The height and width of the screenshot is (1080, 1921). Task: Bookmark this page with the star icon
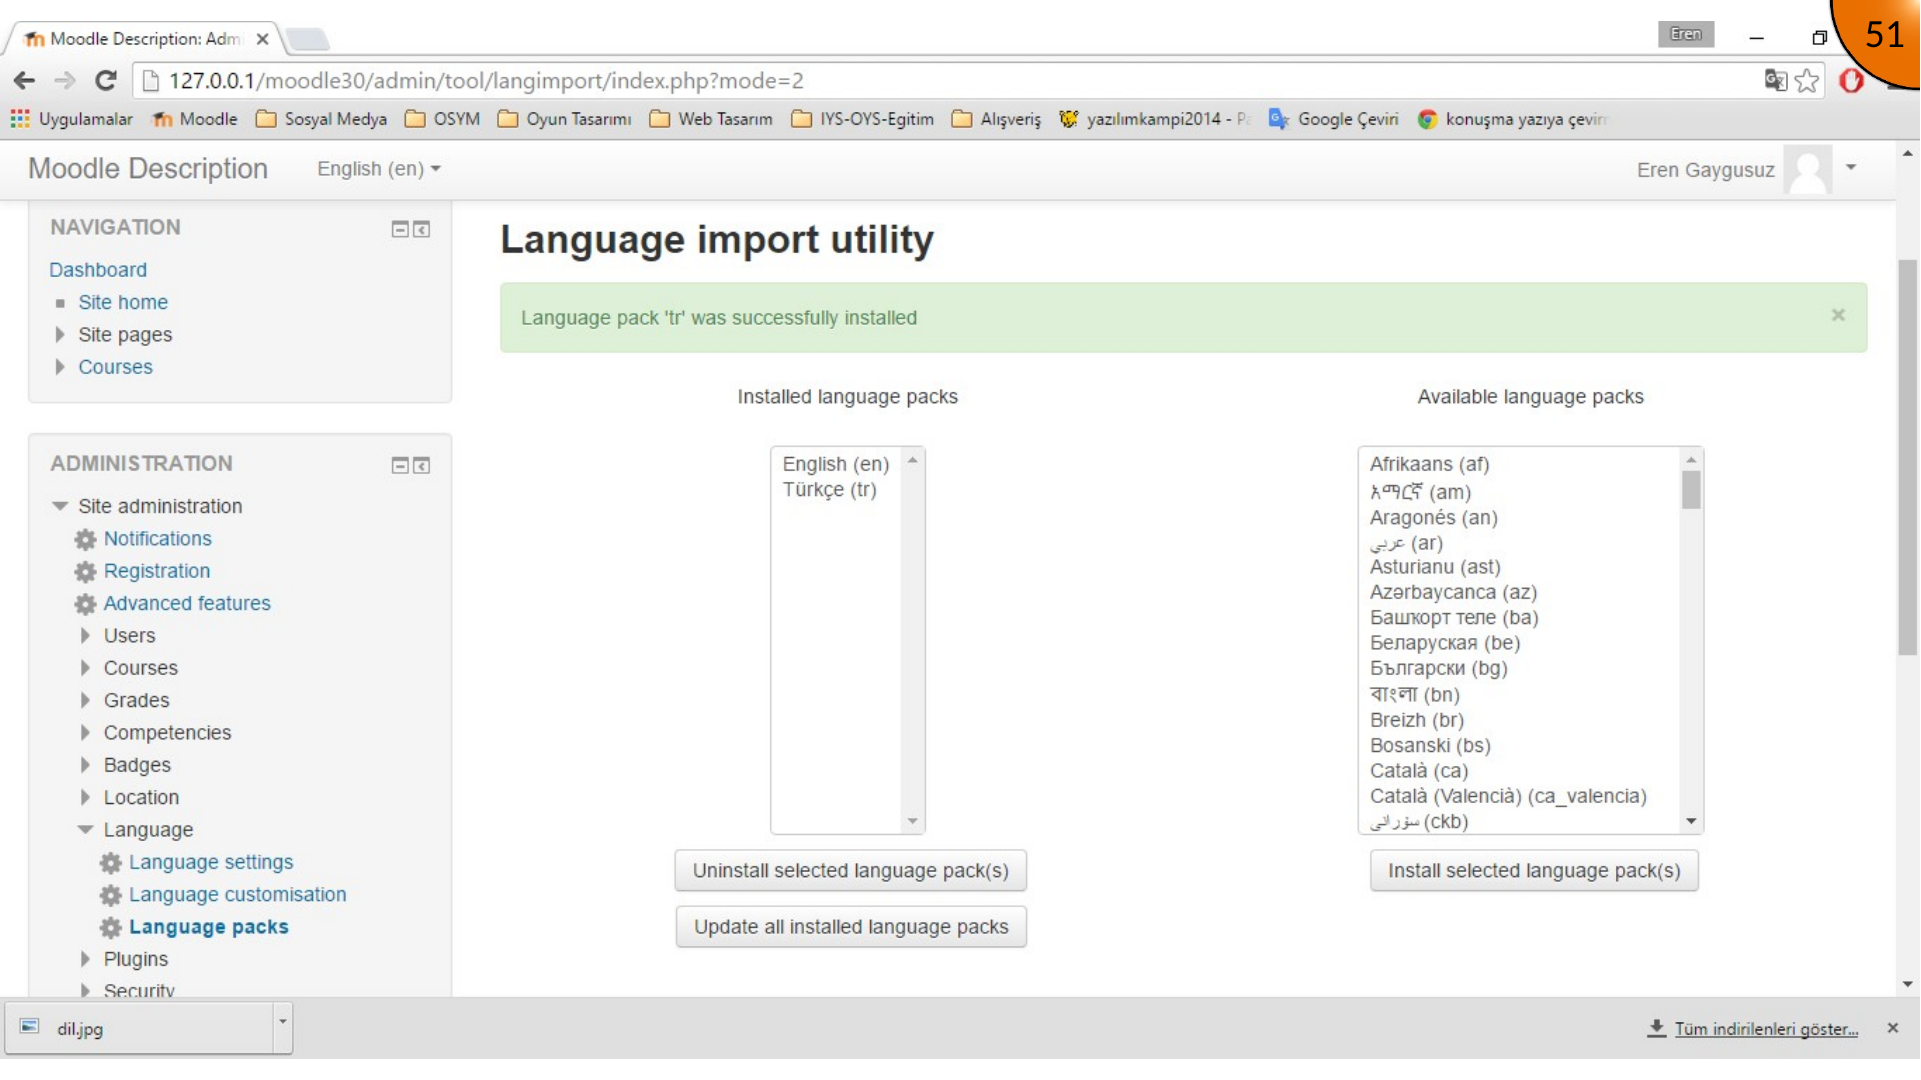[x=1807, y=81]
